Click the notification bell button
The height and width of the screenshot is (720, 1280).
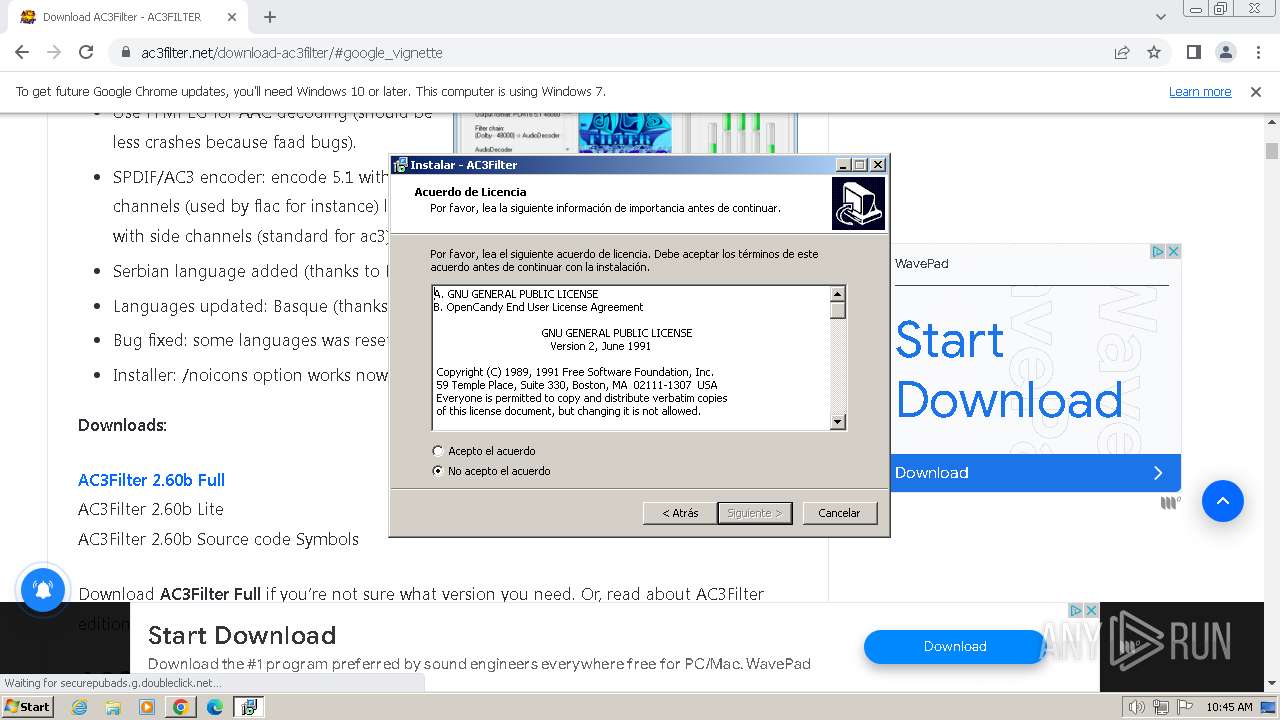coord(43,590)
